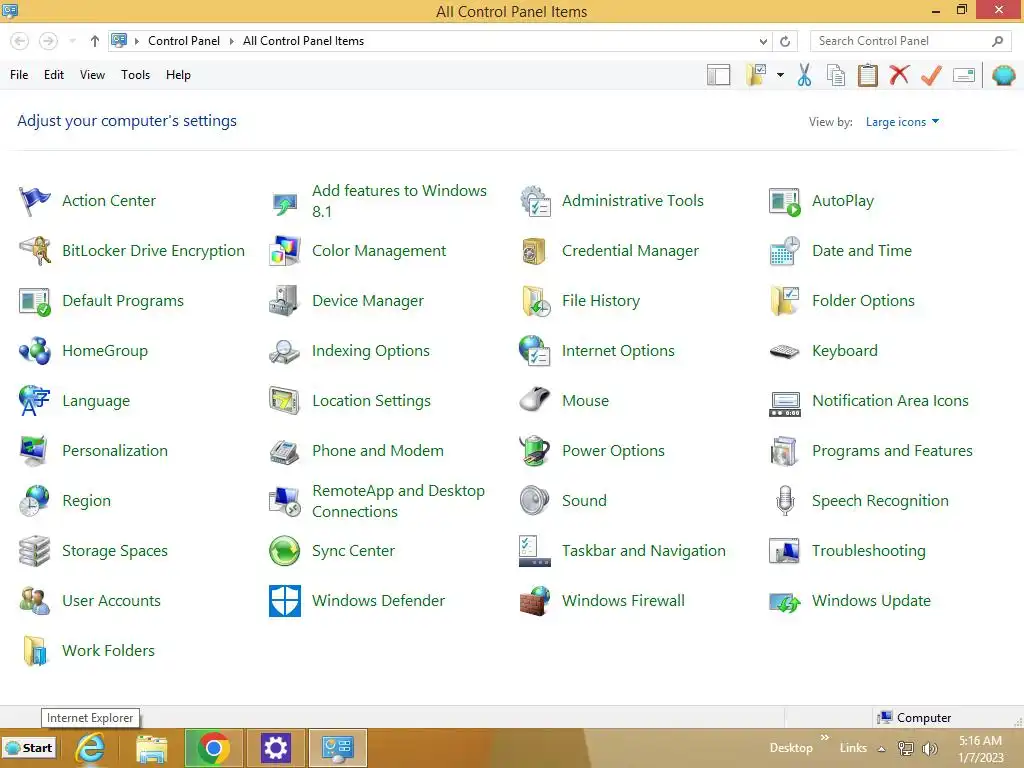This screenshot has width=1024, height=768.
Task: Toggle the preview pane layout toolbar icon
Action: tap(718, 75)
